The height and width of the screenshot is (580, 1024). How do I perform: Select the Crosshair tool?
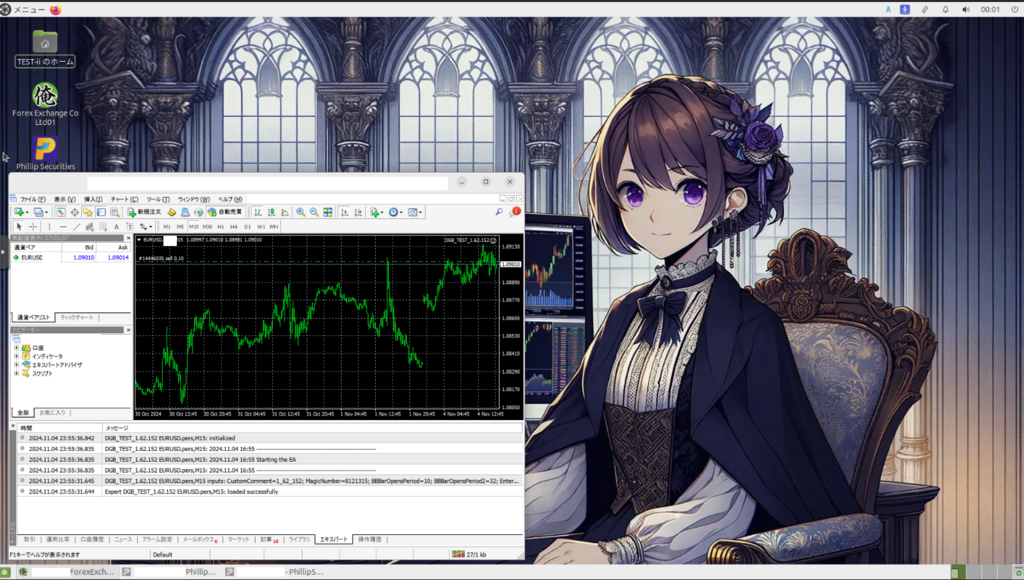[33, 227]
